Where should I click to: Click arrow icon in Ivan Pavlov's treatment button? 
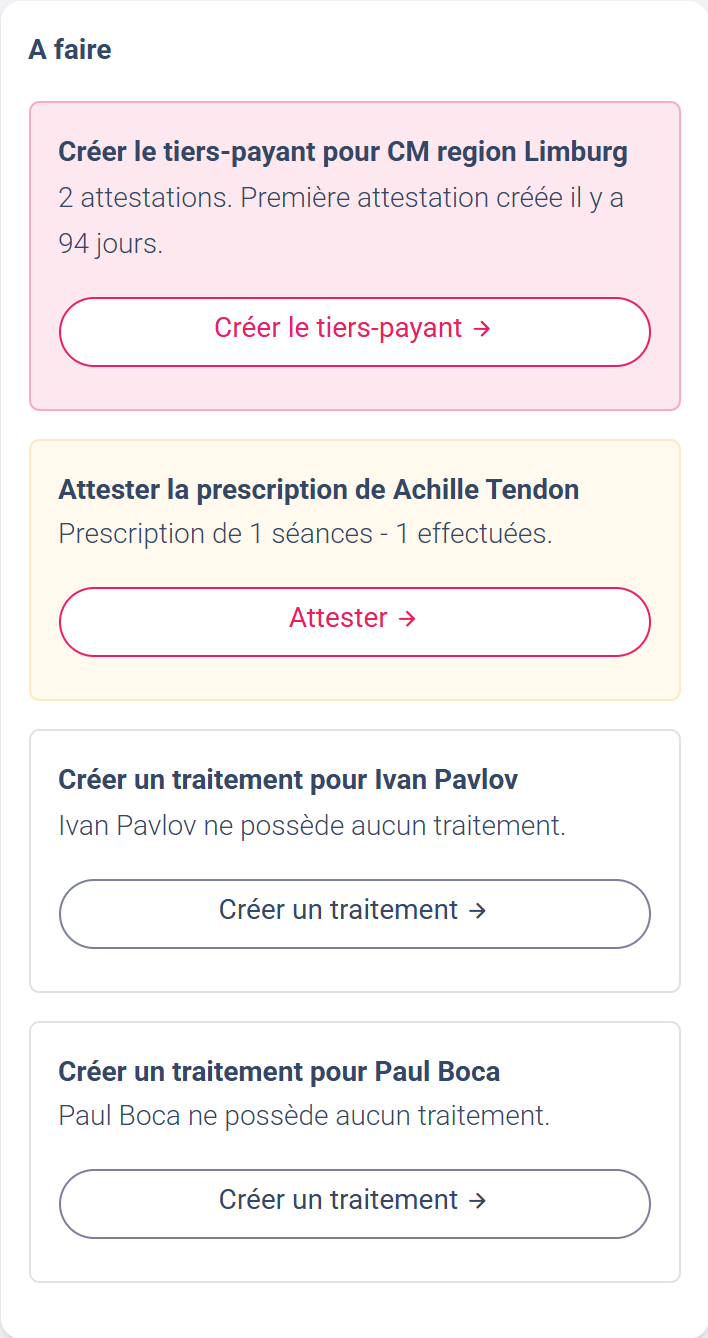(x=477, y=911)
